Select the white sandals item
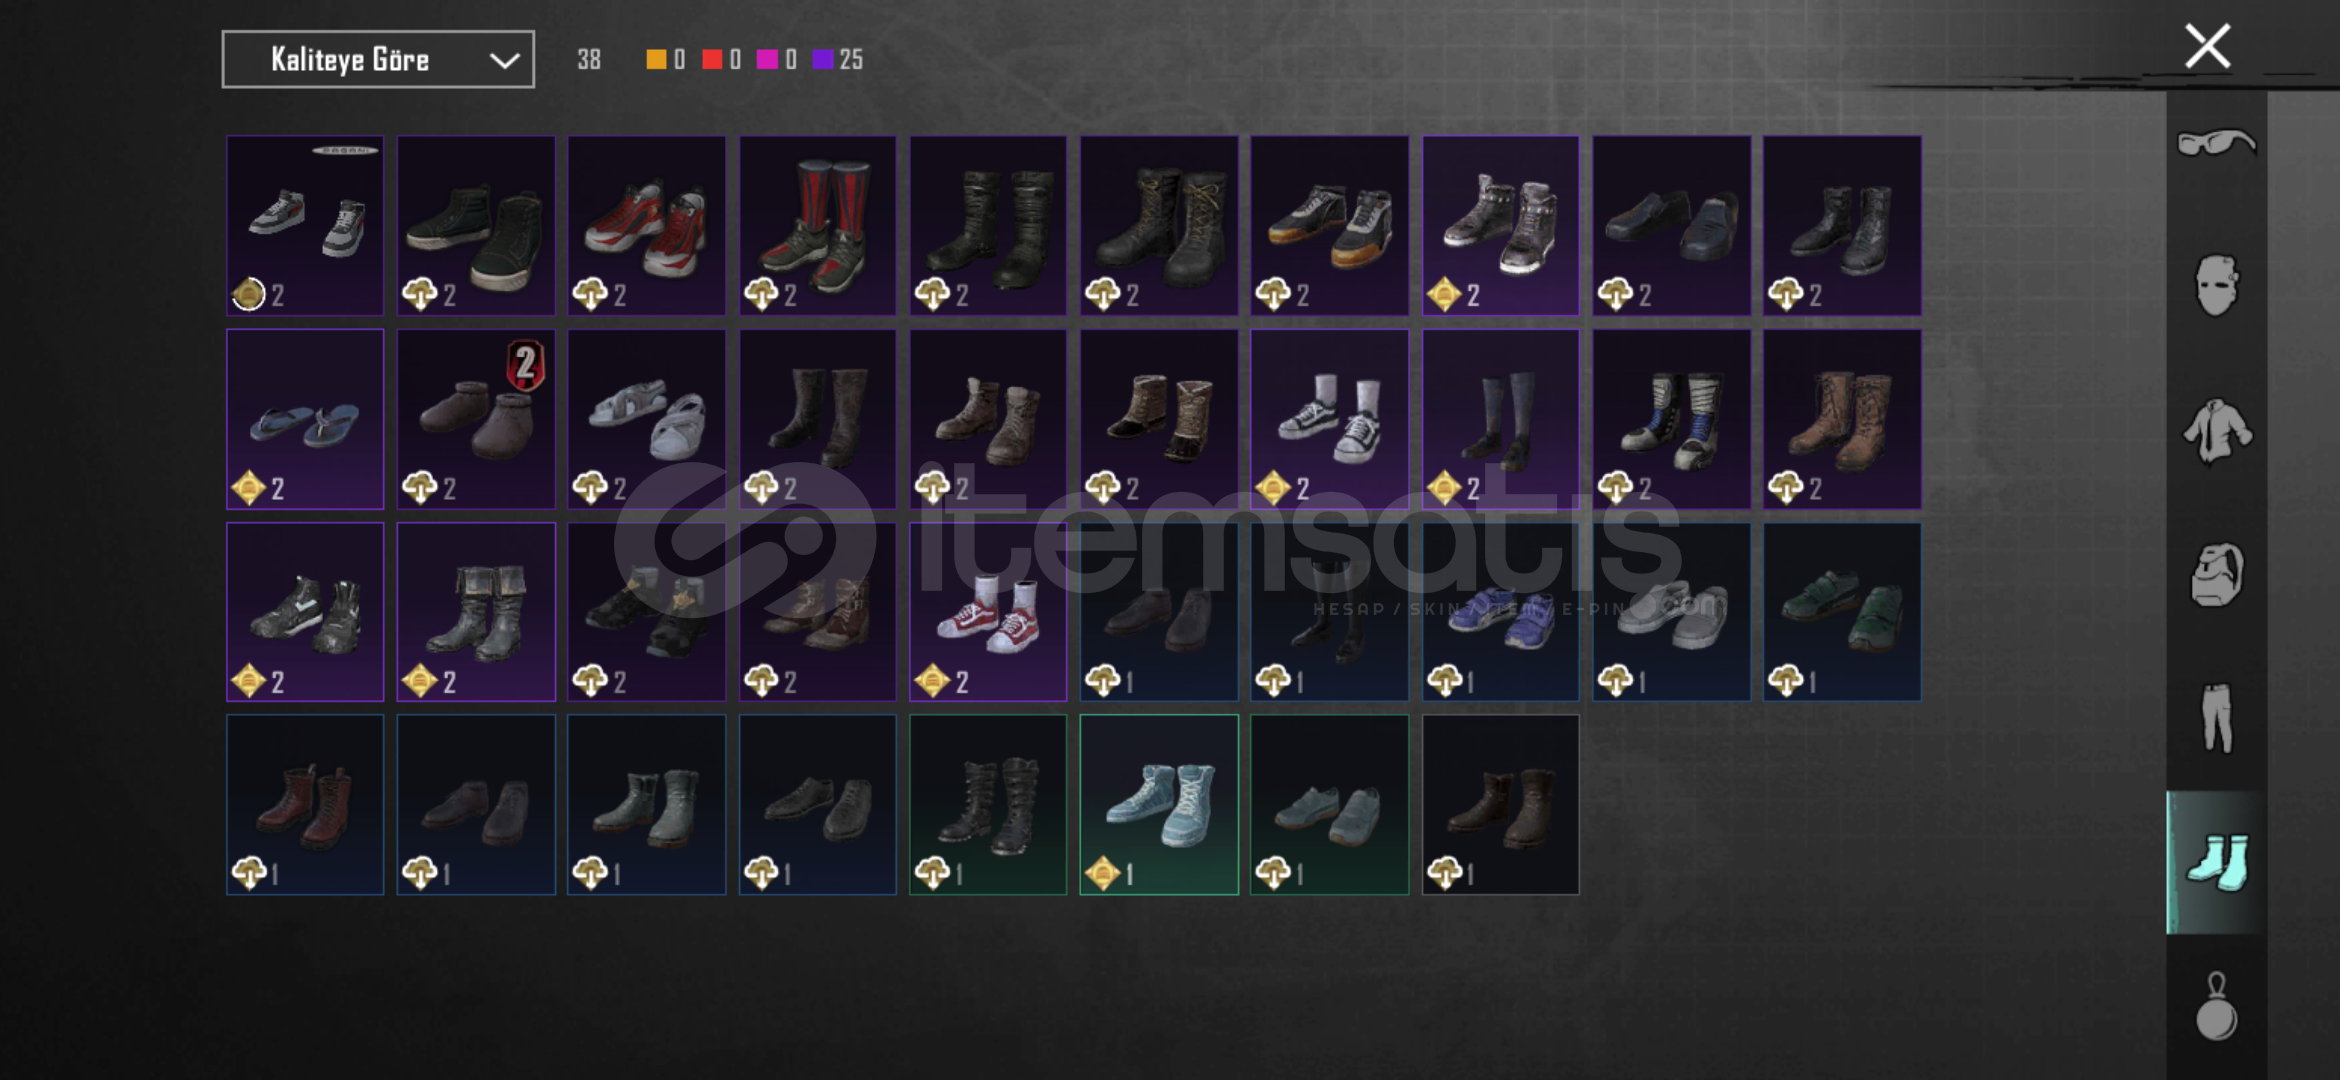 point(647,419)
